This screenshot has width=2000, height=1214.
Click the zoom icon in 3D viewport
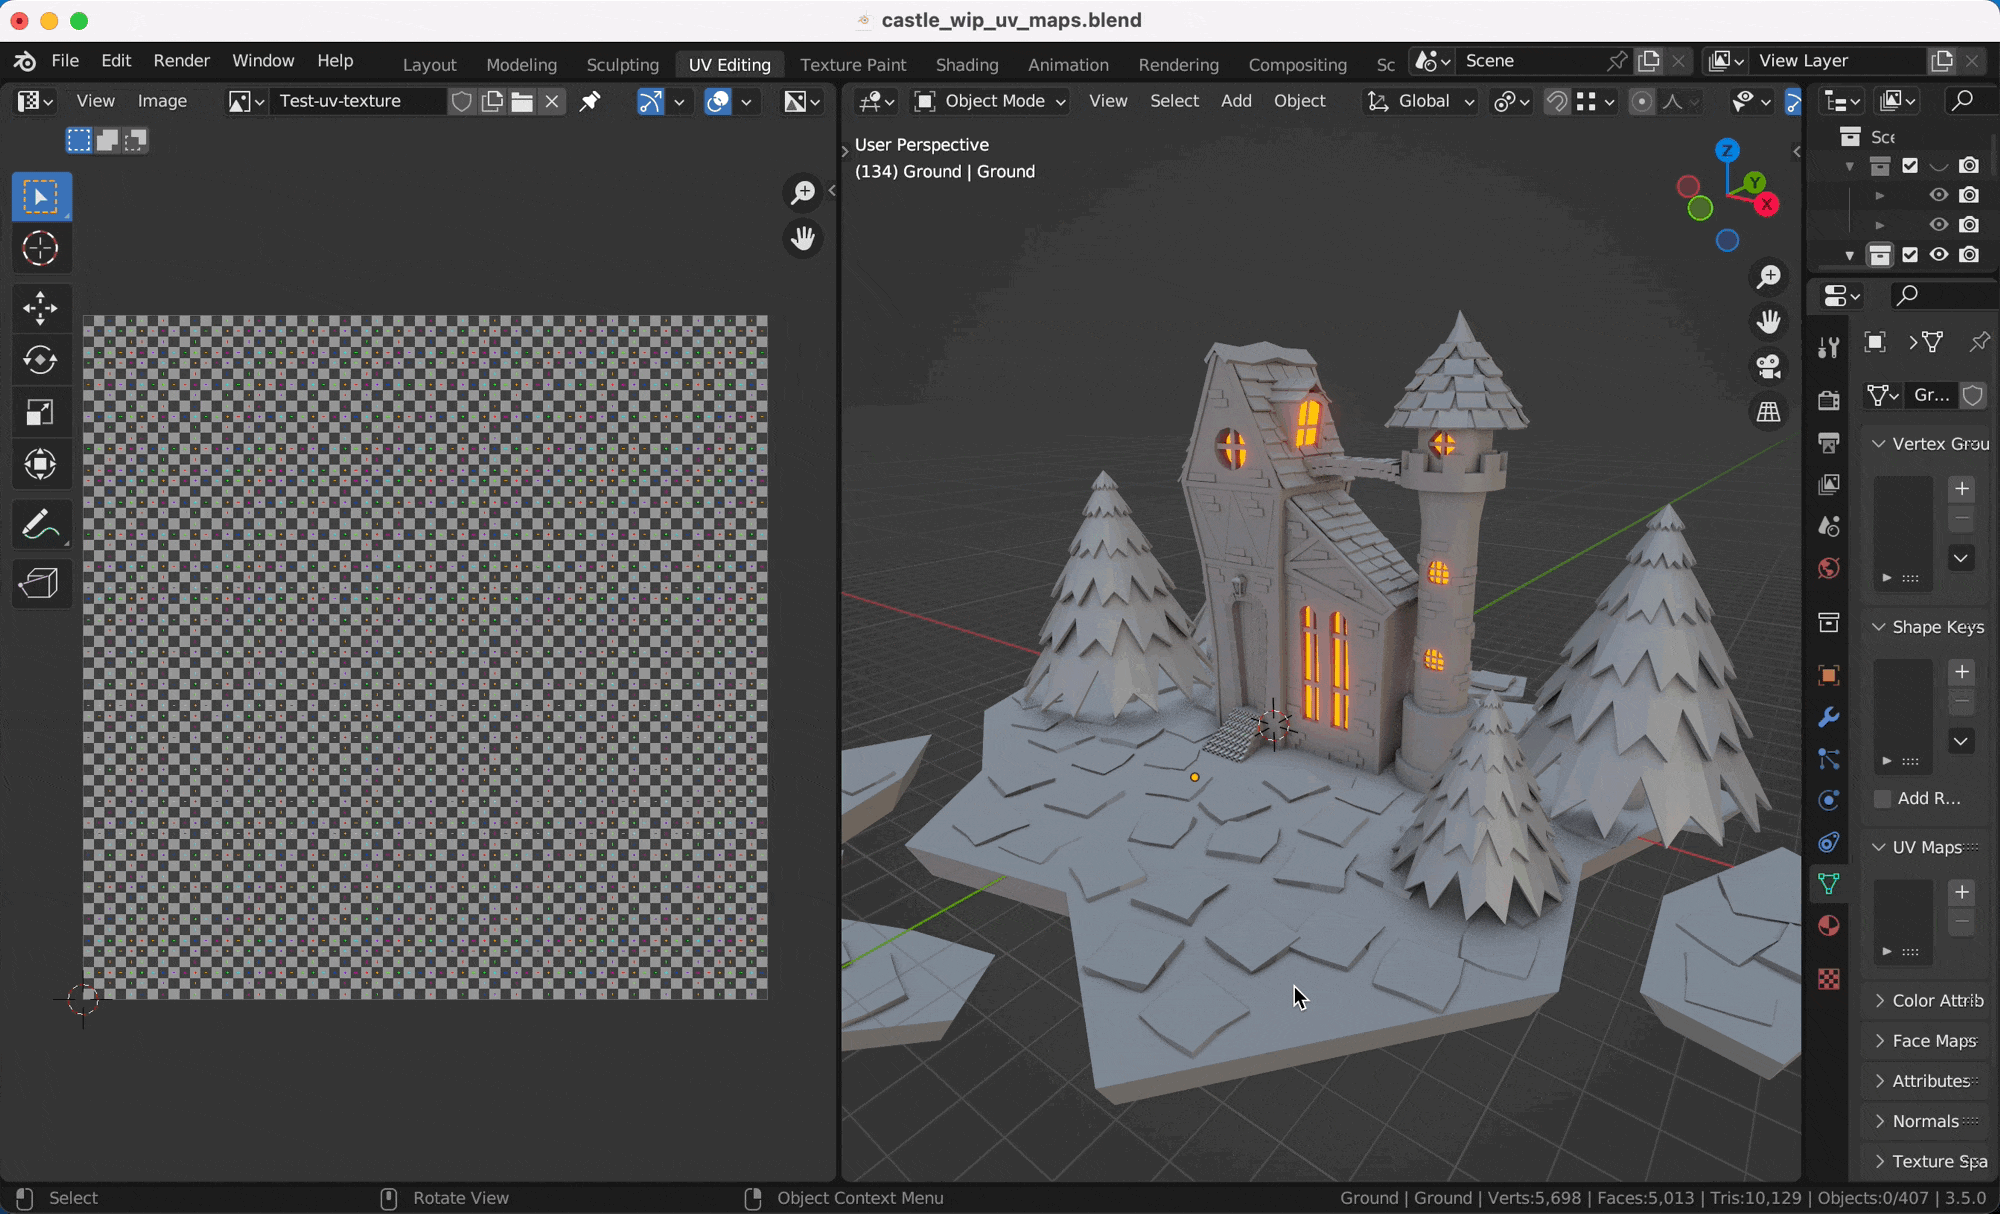tap(1769, 276)
